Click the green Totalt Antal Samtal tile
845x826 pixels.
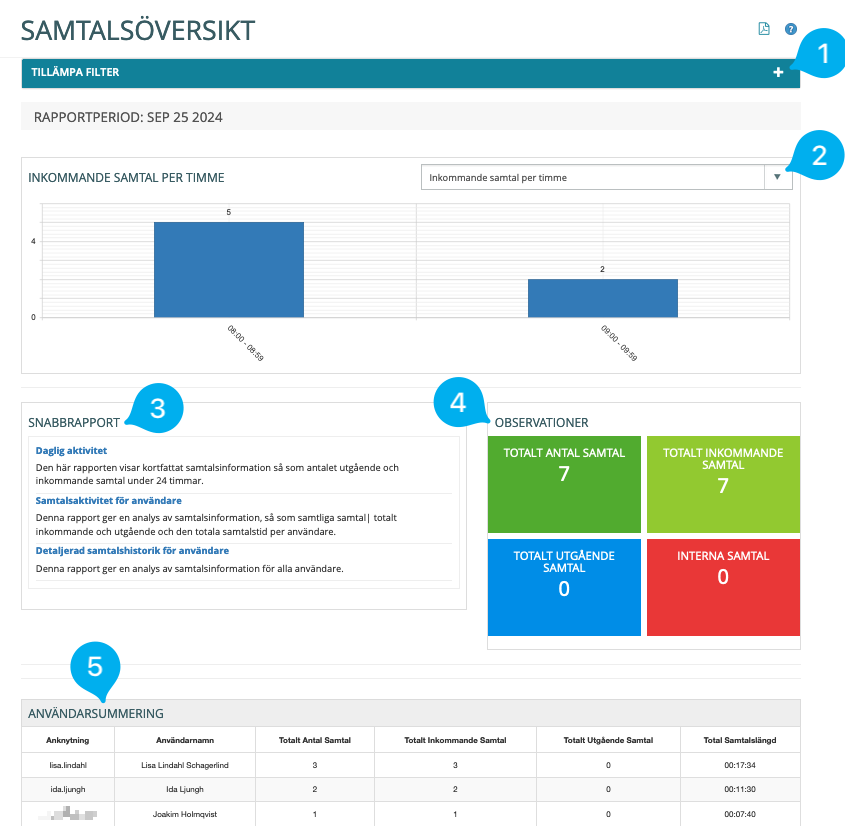pyautogui.click(x=564, y=484)
